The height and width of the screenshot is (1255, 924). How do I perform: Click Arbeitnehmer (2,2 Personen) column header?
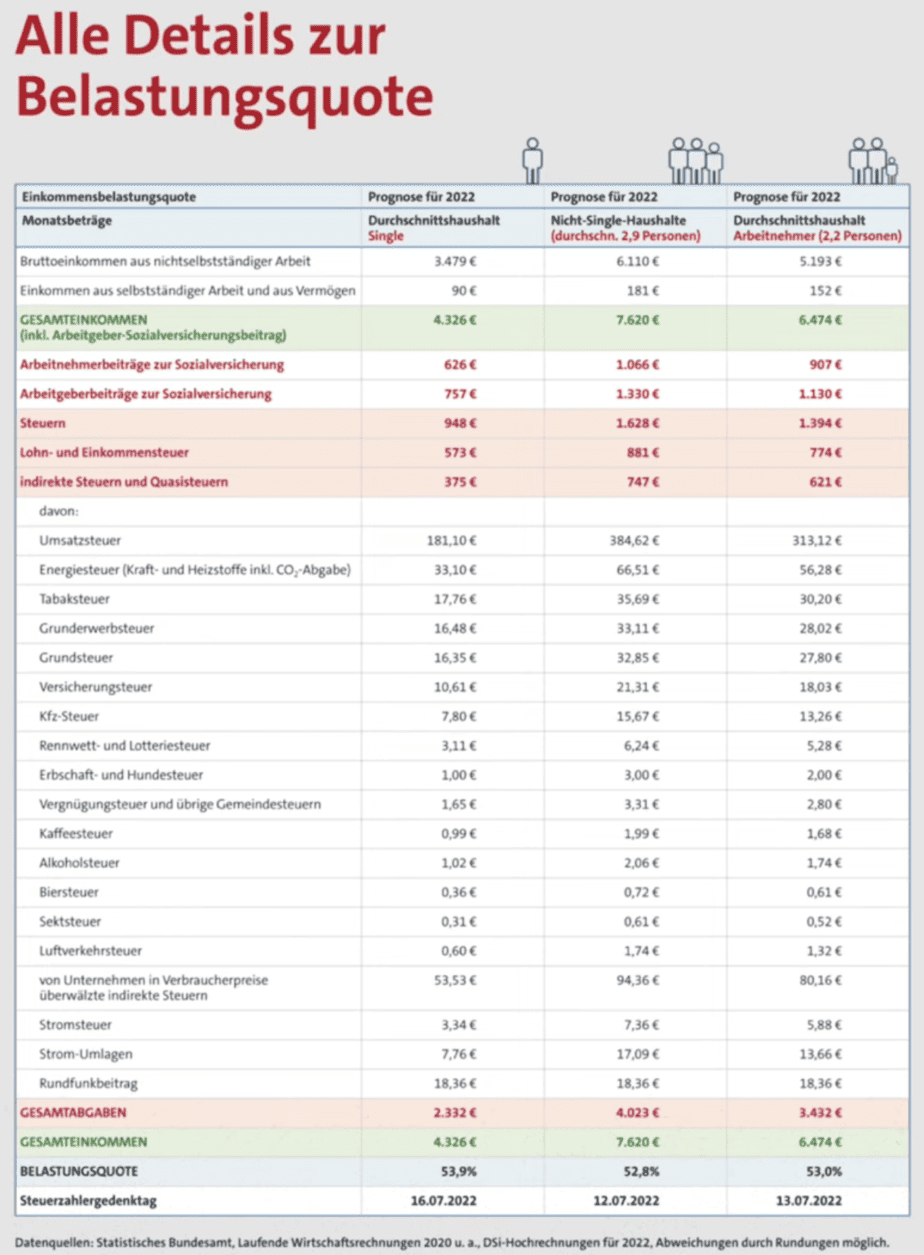[x=818, y=236]
